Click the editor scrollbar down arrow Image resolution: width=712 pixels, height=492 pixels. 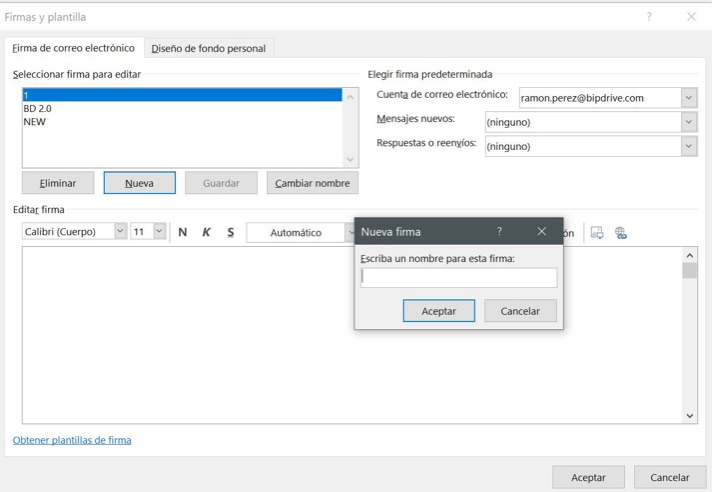[690, 416]
